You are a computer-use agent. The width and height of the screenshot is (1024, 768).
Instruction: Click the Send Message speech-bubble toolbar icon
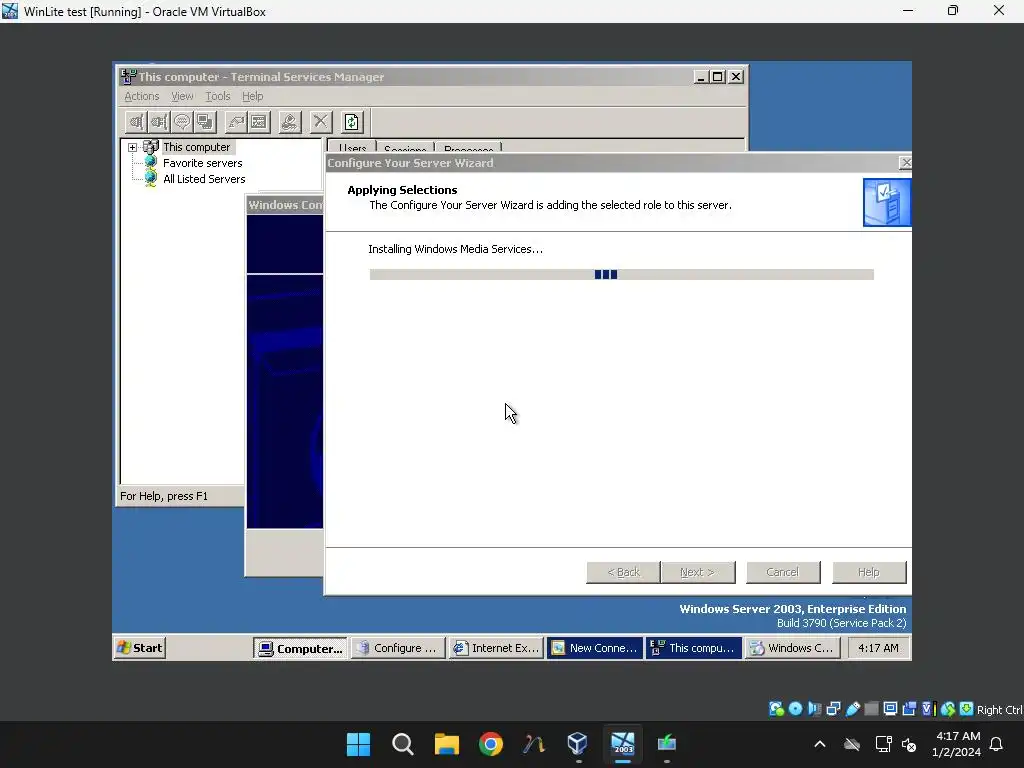click(x=182, y=122)
